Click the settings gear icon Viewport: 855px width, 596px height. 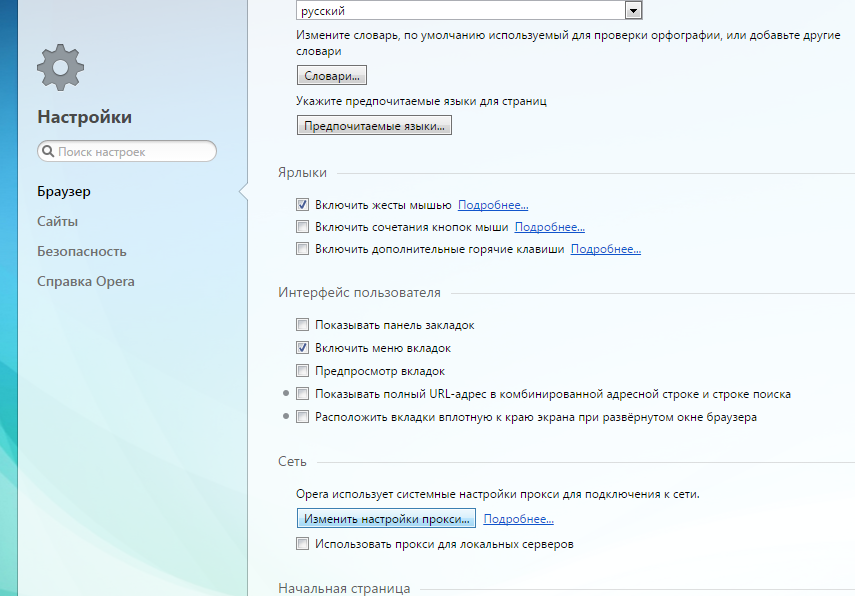[61, 67]
